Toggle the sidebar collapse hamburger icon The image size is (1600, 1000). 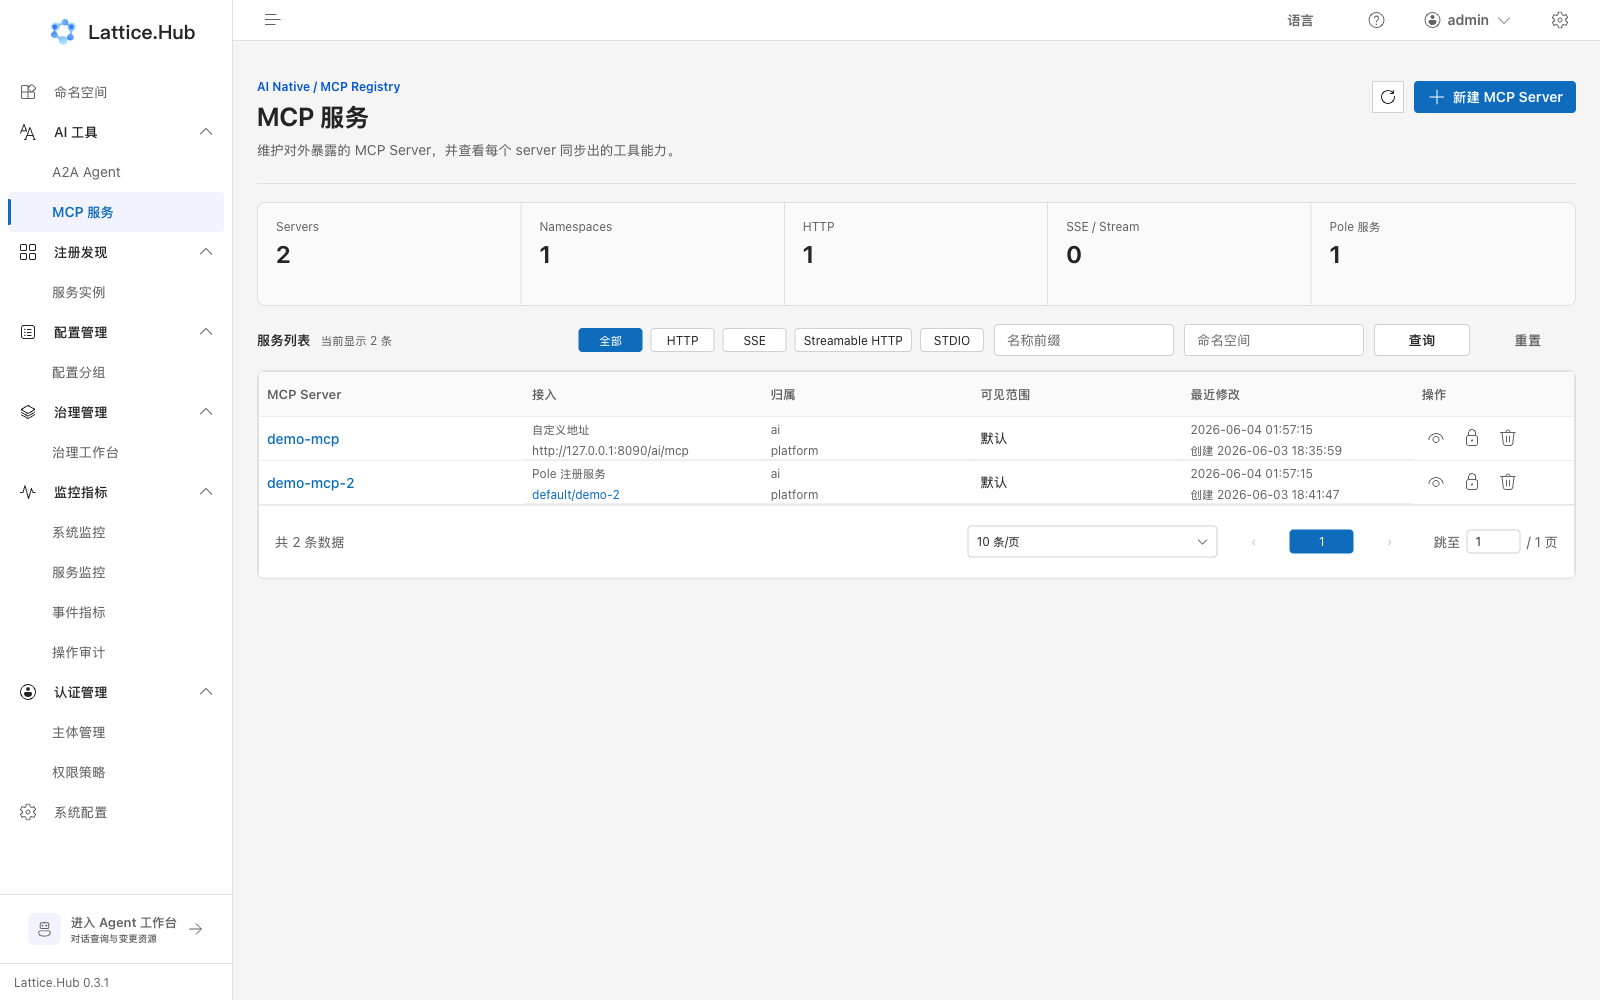click(x=272, y=20)
